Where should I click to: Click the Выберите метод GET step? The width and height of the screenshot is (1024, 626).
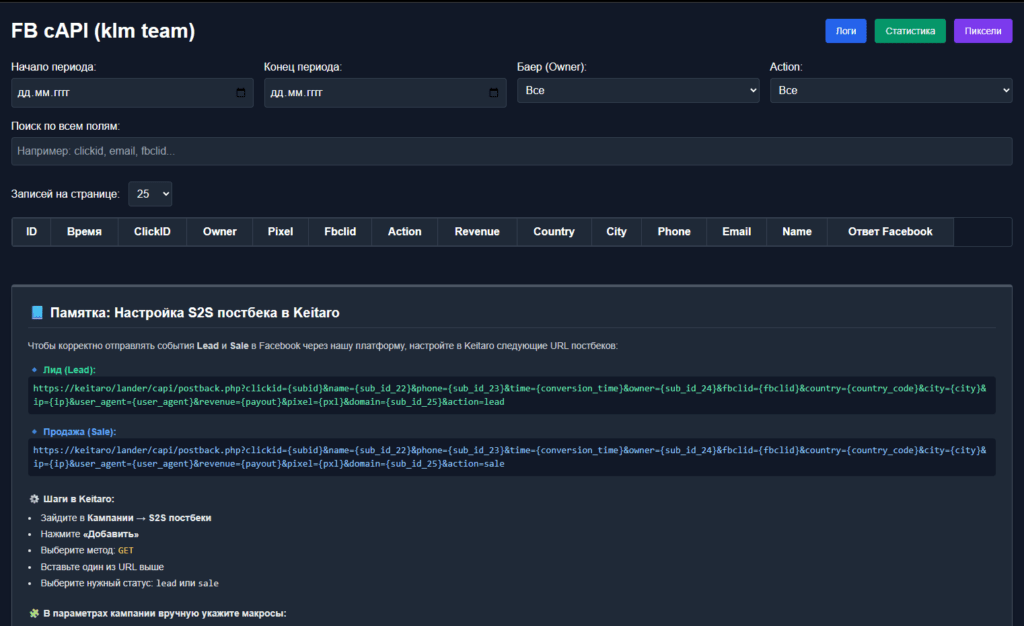tap(87, 550)
